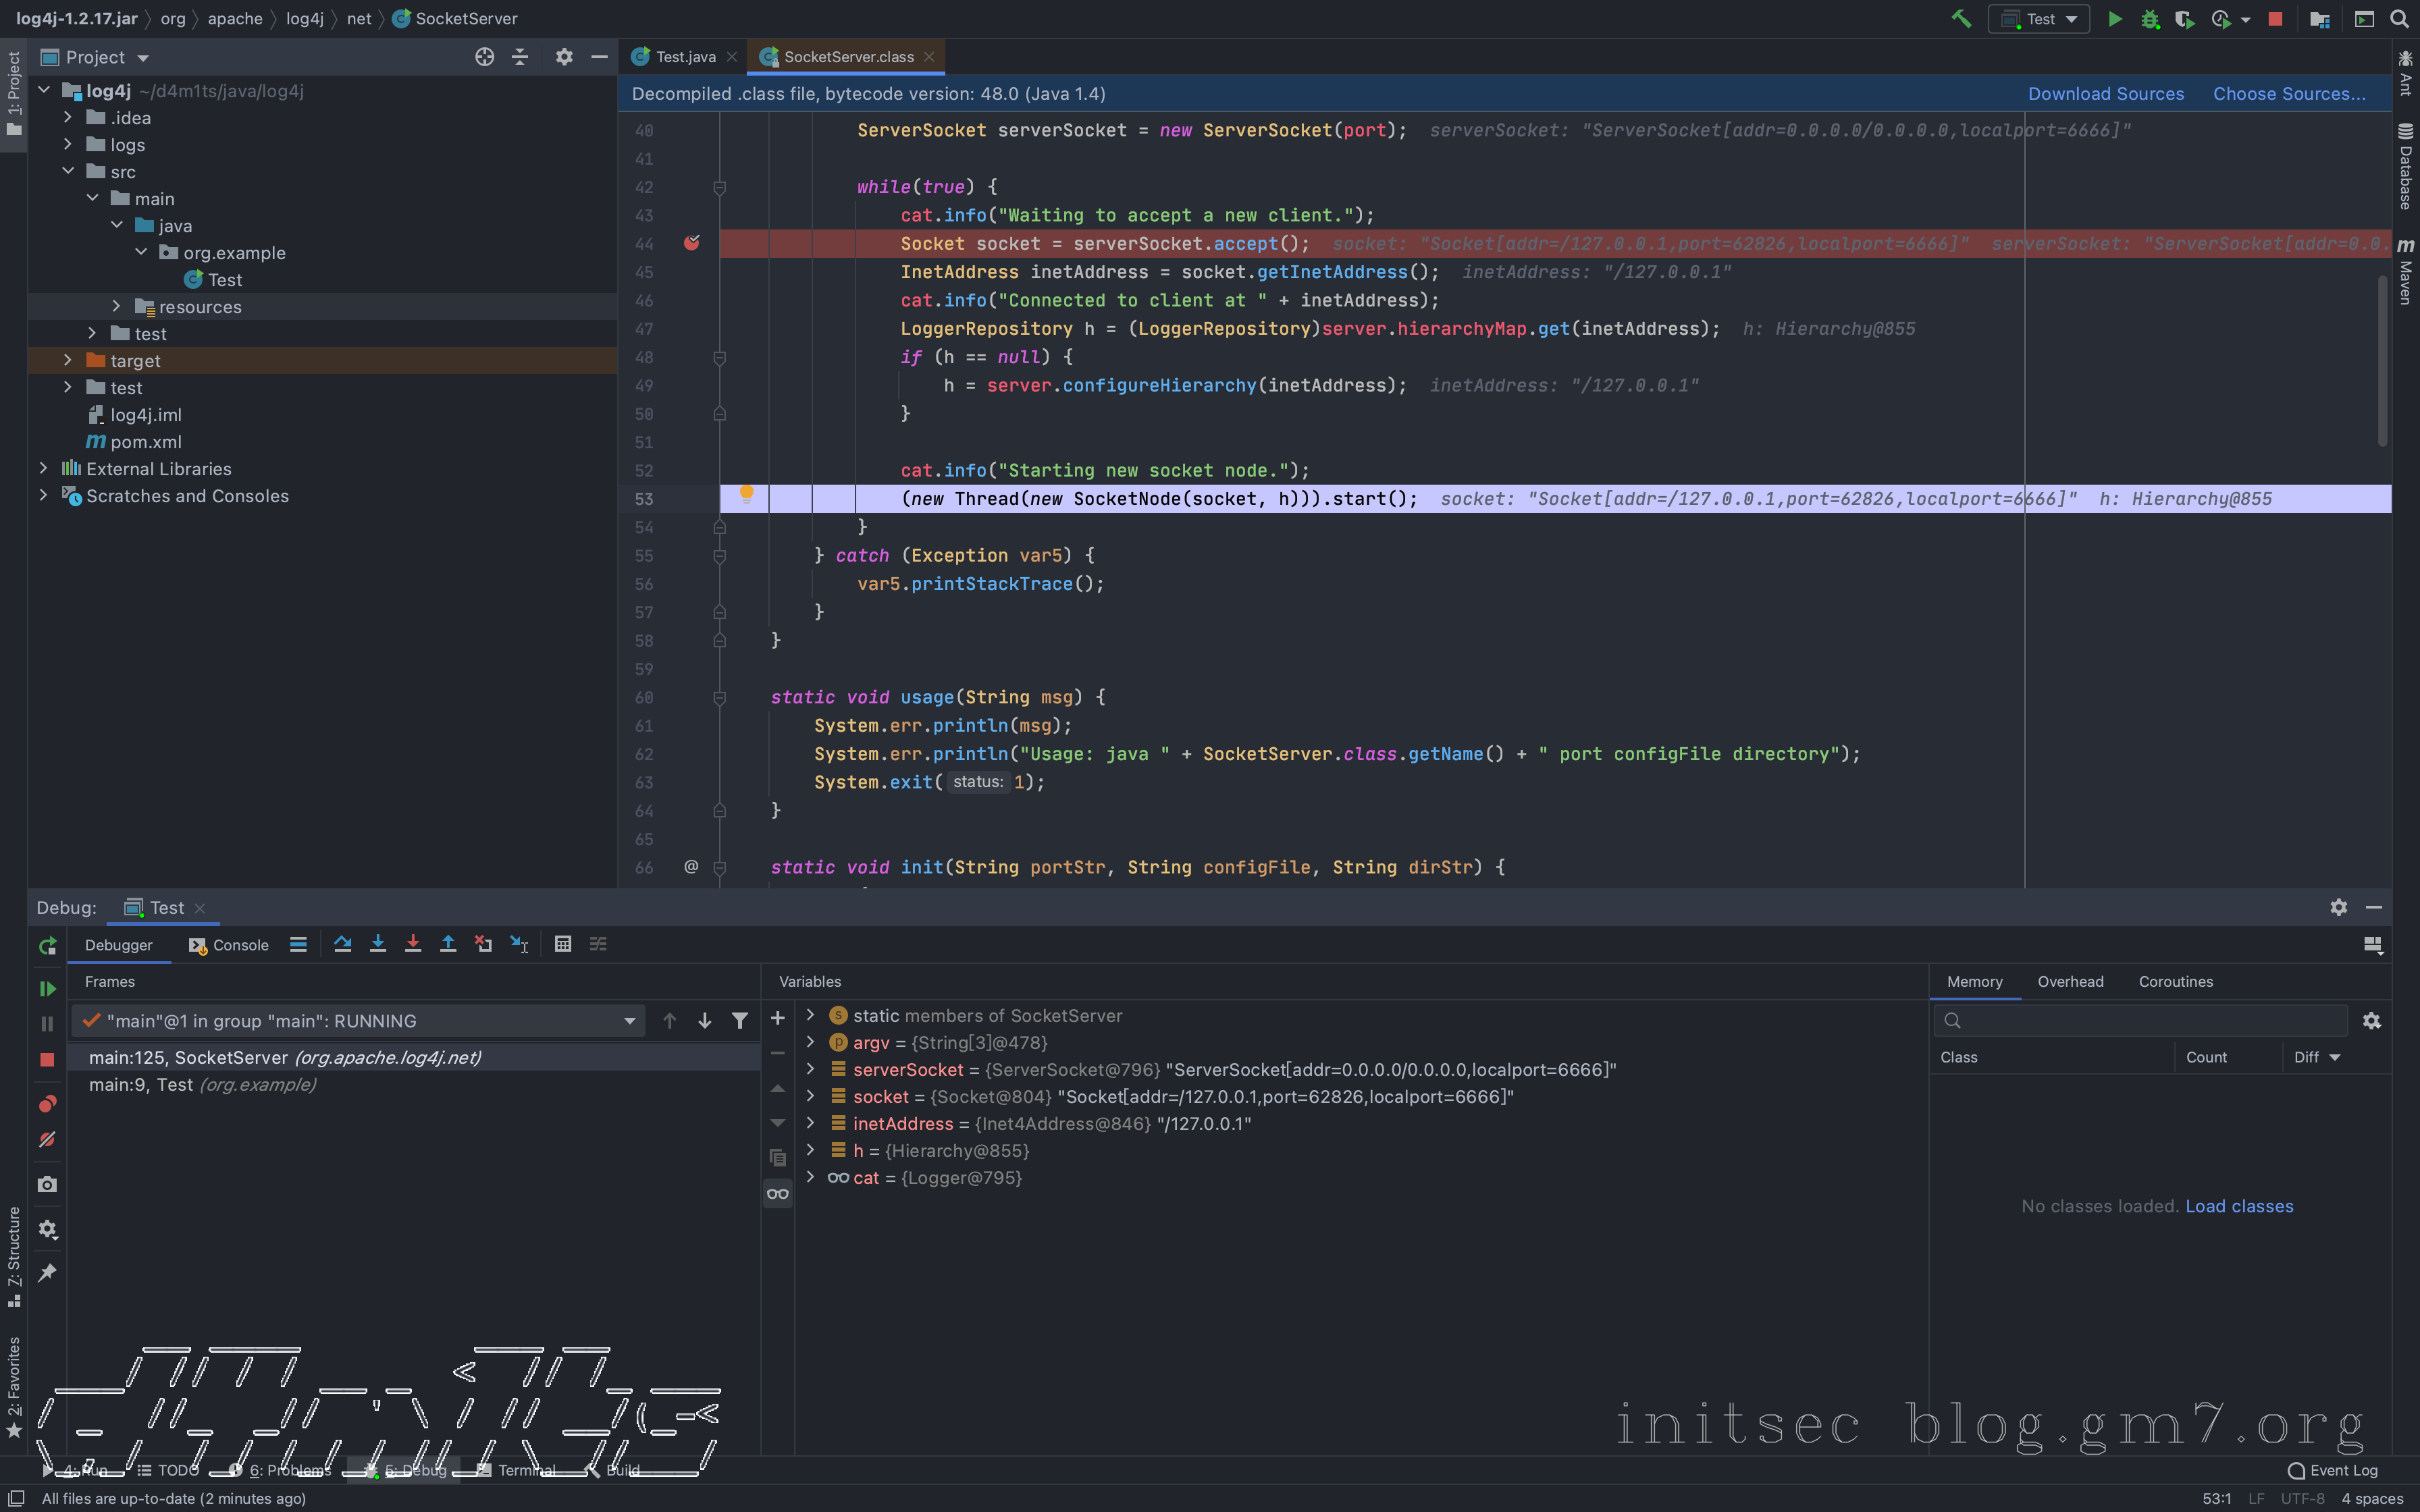2420x1512 pixels.
Task: Click the Step Into debug icon
Action: point(378,944)
